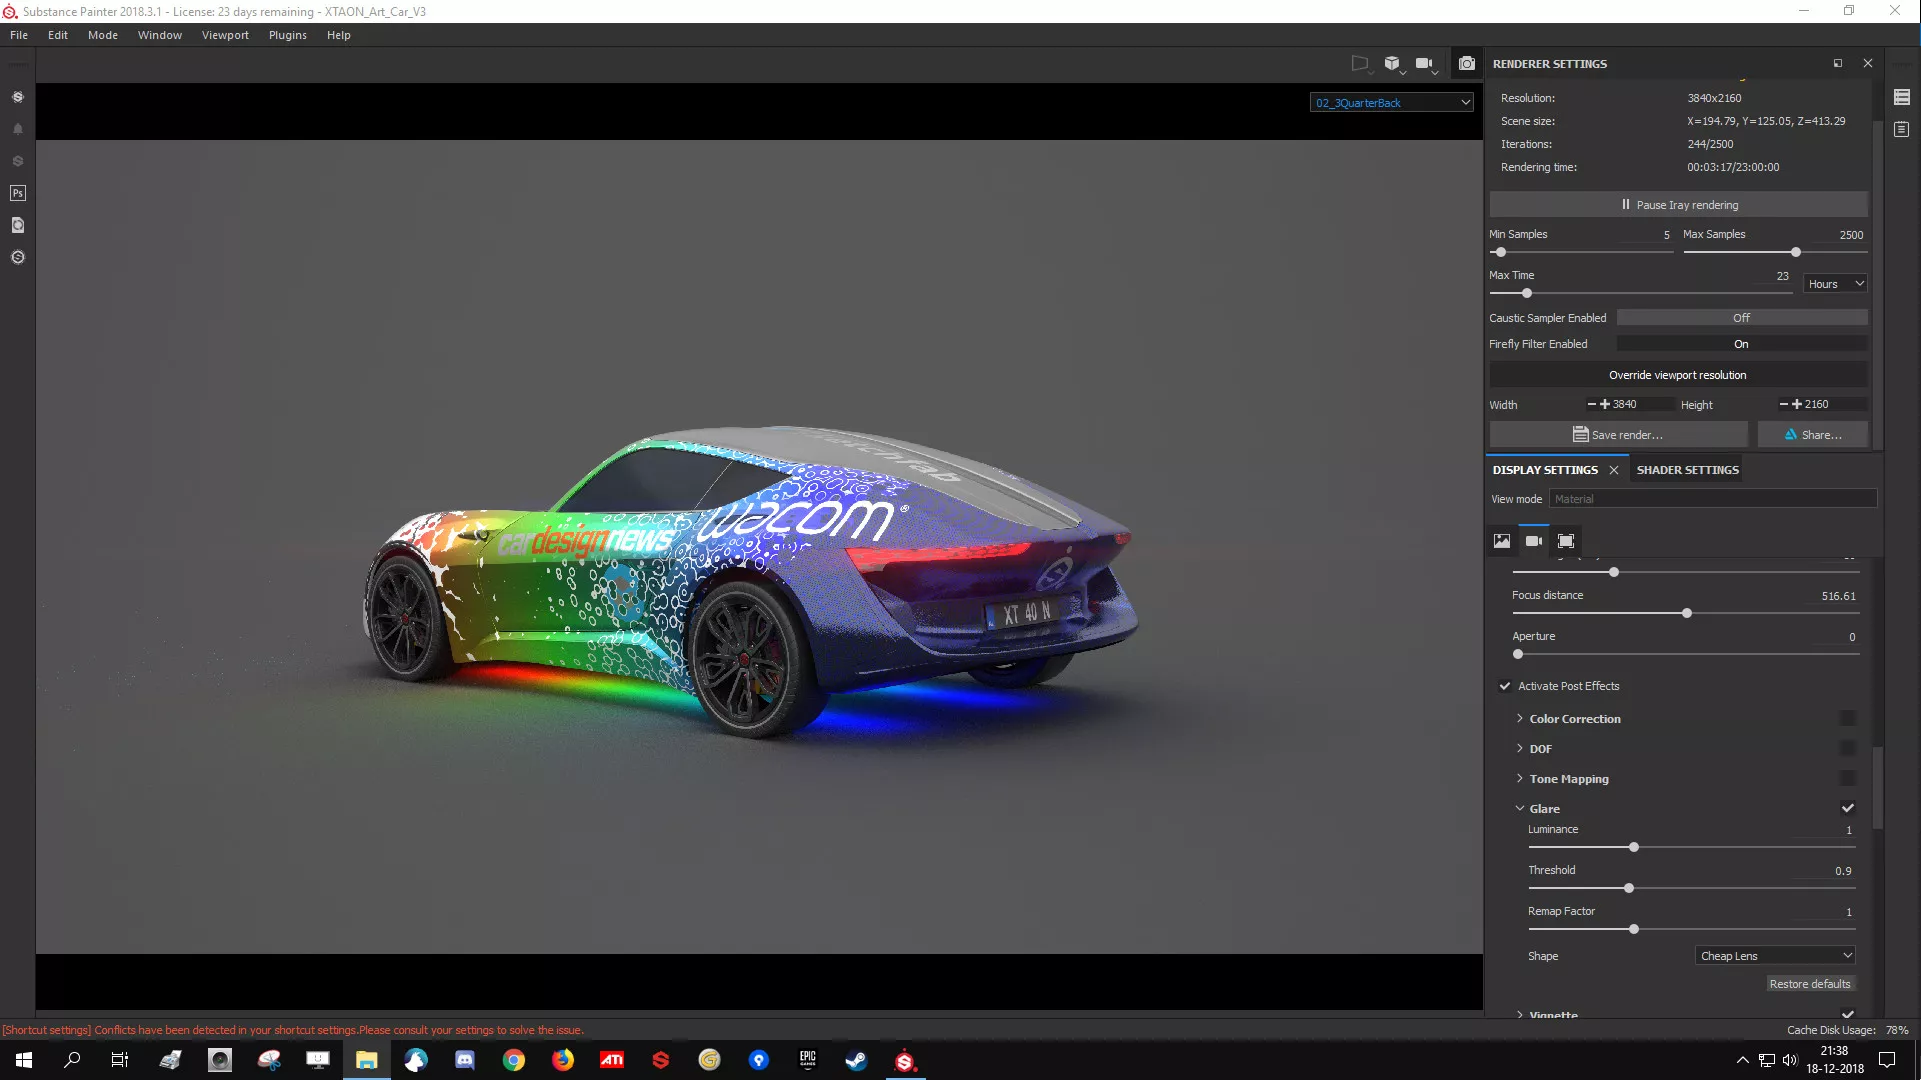Viewport: 1921px width, 1080px height.
Task: Select the environment image tab icon in Display Settings
Action: click(x=1501, y=541)
